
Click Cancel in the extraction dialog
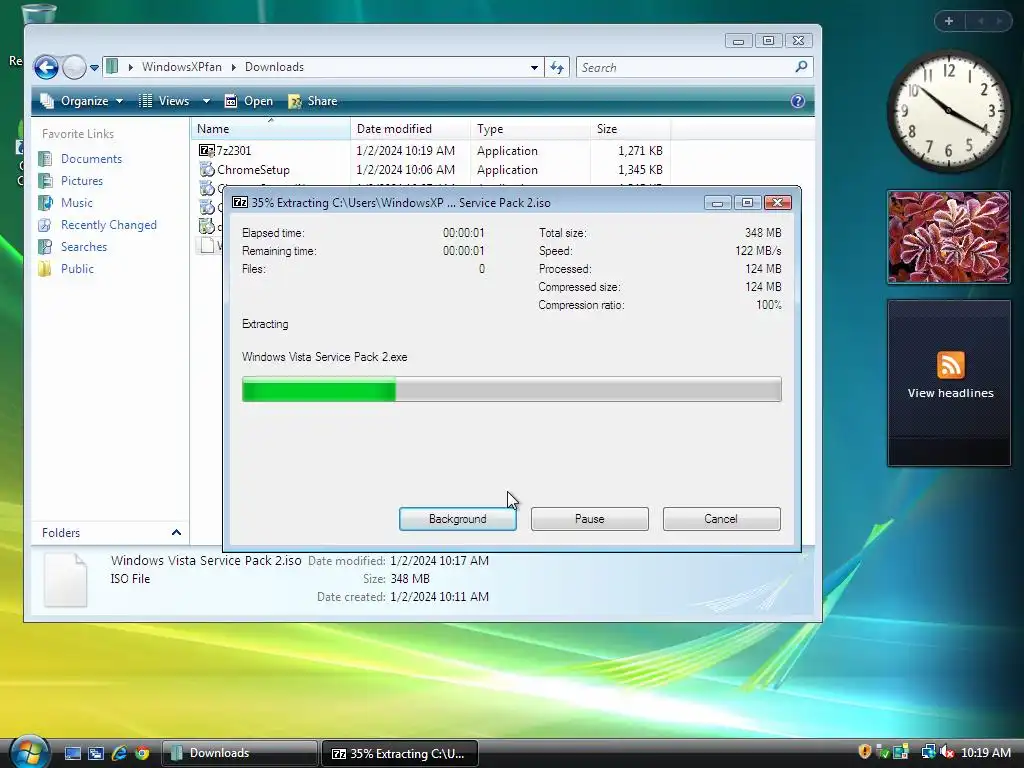tap(722, 519)
